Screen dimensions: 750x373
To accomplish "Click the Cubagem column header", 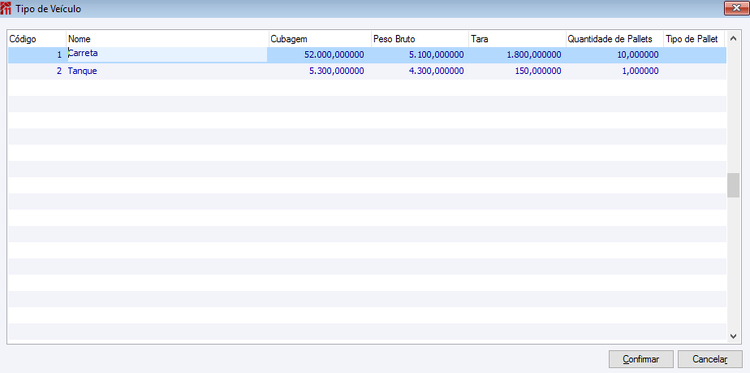I will (x=320, y=39).
